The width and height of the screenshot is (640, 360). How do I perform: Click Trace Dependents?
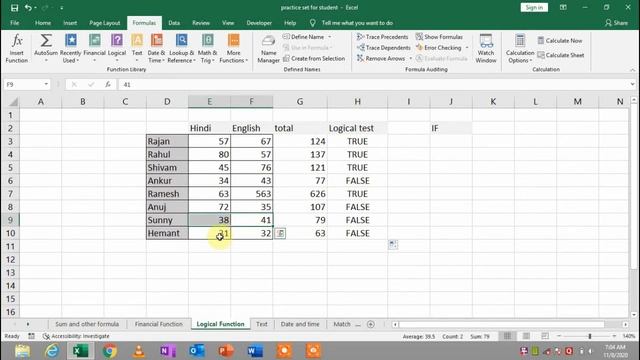(384, 48)
